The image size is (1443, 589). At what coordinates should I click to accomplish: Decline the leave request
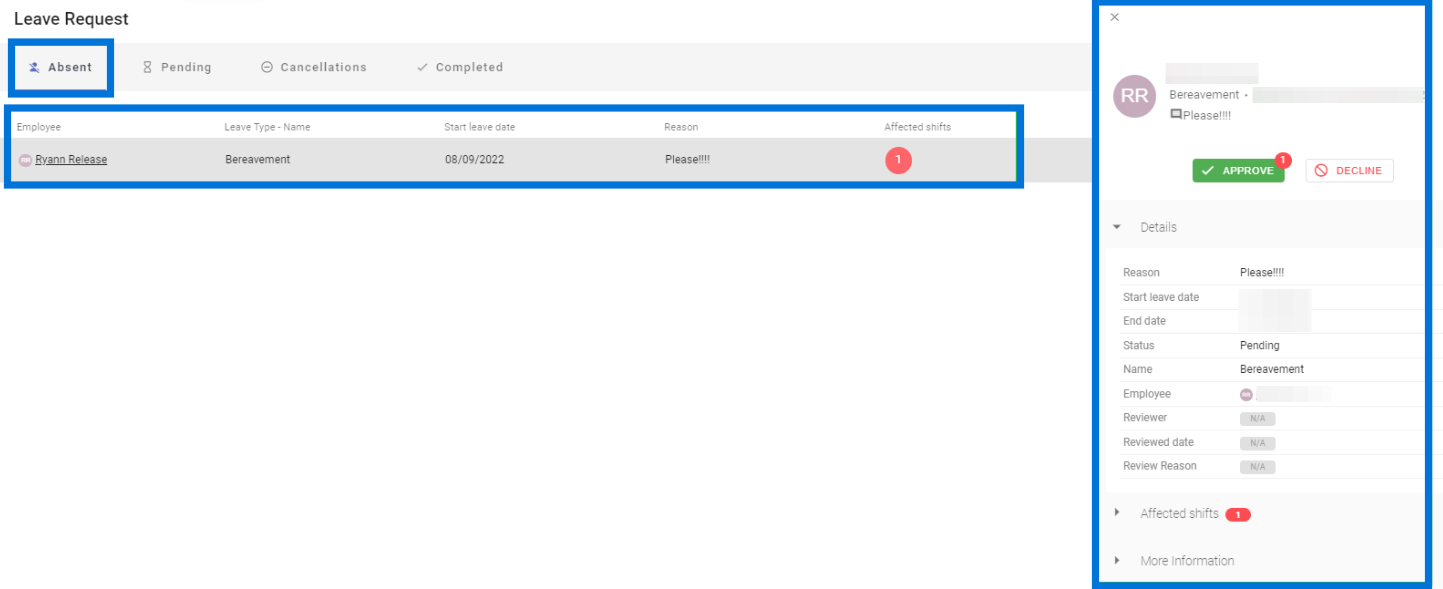1349,170
